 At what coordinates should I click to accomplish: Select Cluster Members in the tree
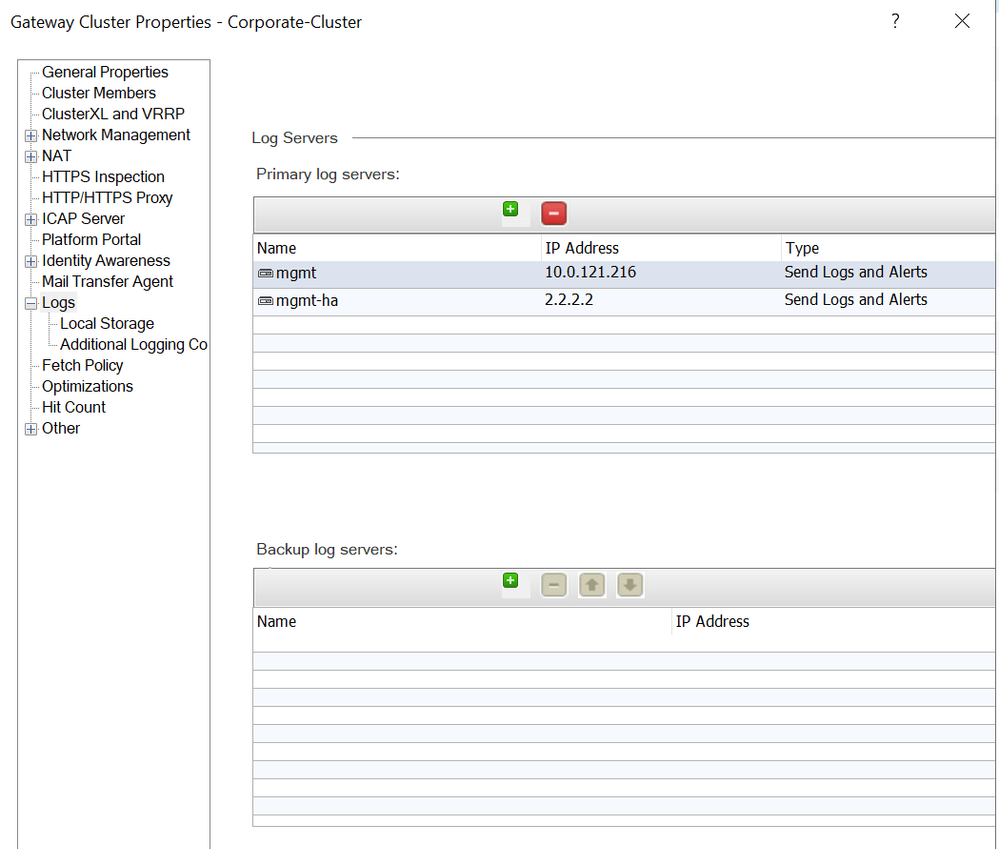(x=99, y=93)
